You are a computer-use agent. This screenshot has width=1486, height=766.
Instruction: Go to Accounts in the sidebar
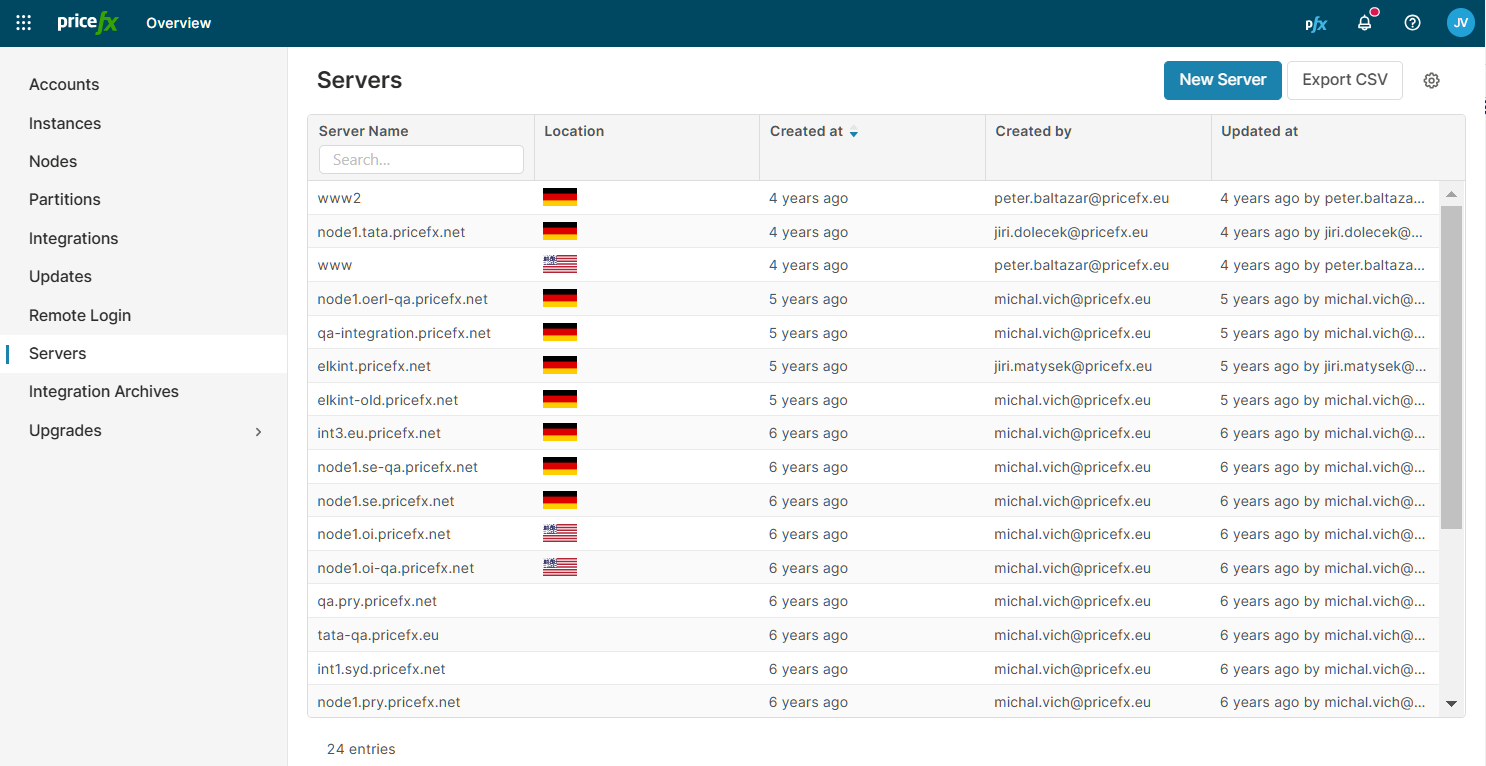tap(64, 85)
